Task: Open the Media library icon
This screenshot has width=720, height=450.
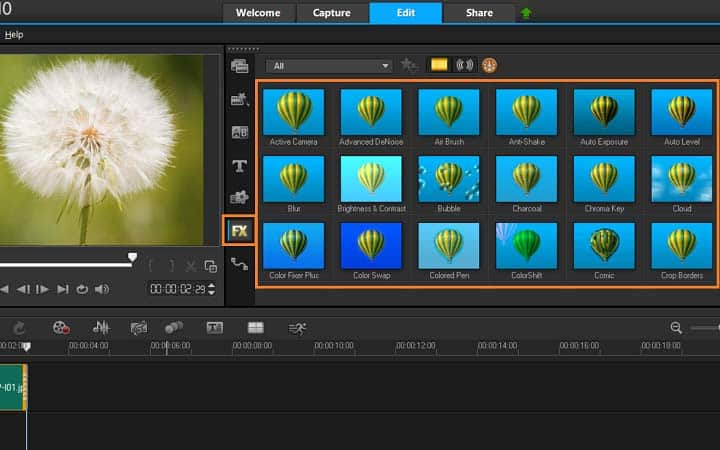Action: coord(239,67)
